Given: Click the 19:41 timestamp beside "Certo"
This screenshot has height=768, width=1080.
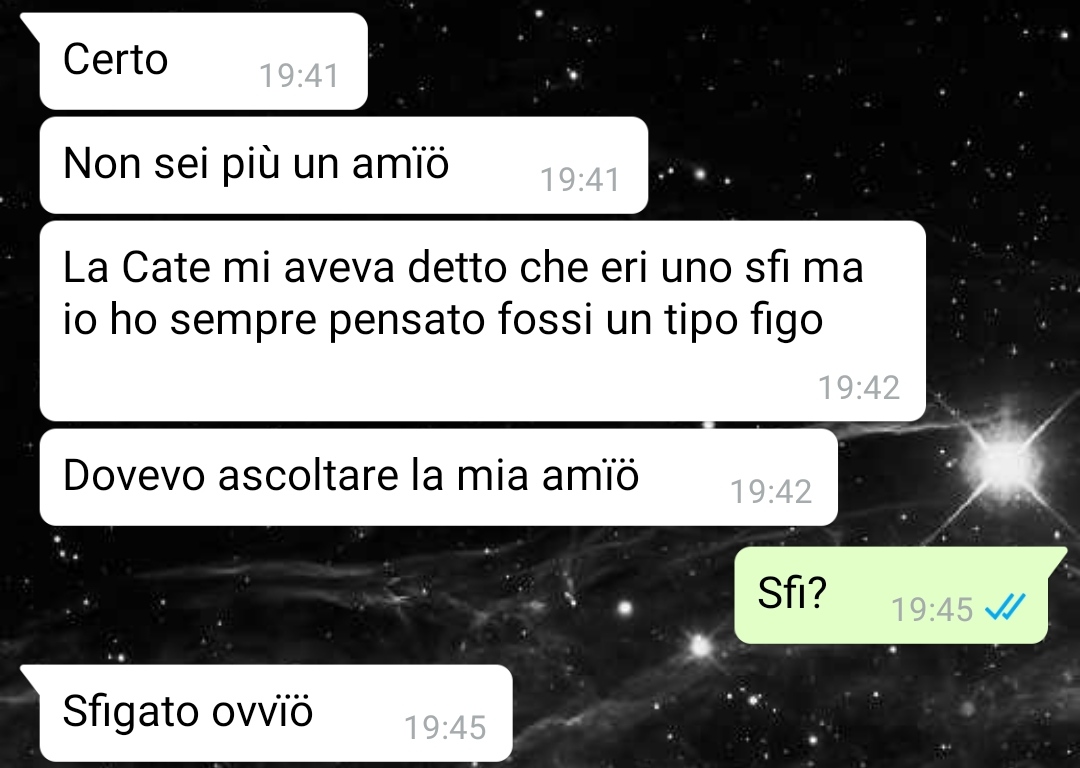Looking at the screenshot, I should coord(299,76).
